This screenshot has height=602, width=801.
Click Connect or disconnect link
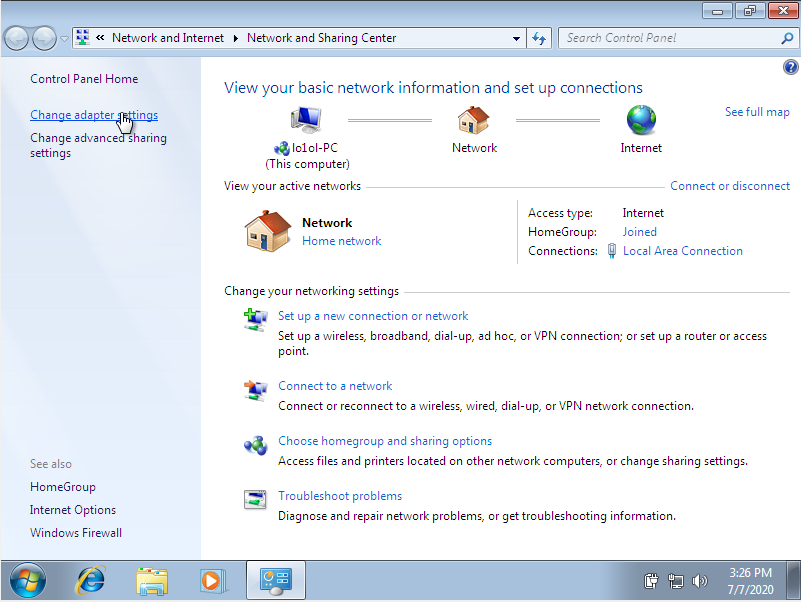730,186
